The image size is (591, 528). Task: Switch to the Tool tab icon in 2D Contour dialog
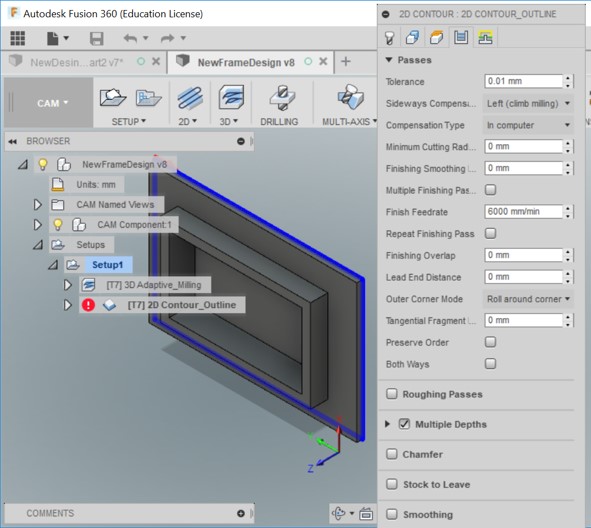click(389, 38)
